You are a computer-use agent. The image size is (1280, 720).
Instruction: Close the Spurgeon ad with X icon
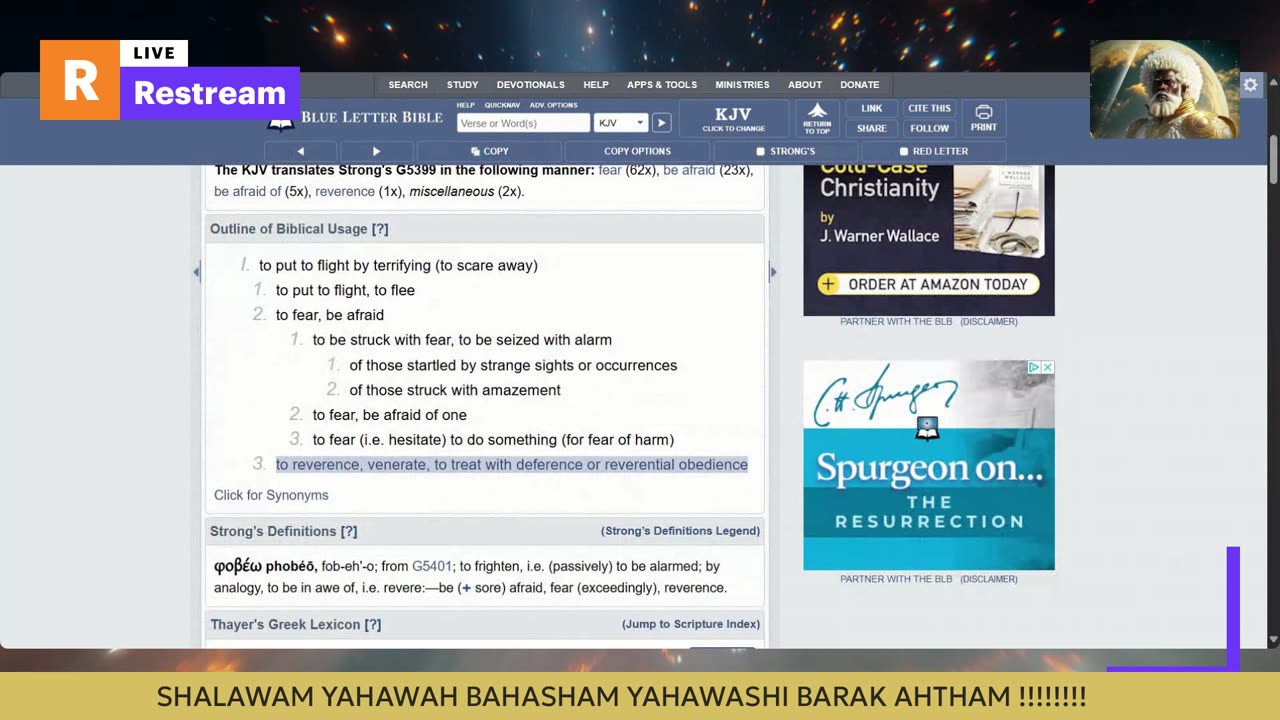pos(1048,367)
